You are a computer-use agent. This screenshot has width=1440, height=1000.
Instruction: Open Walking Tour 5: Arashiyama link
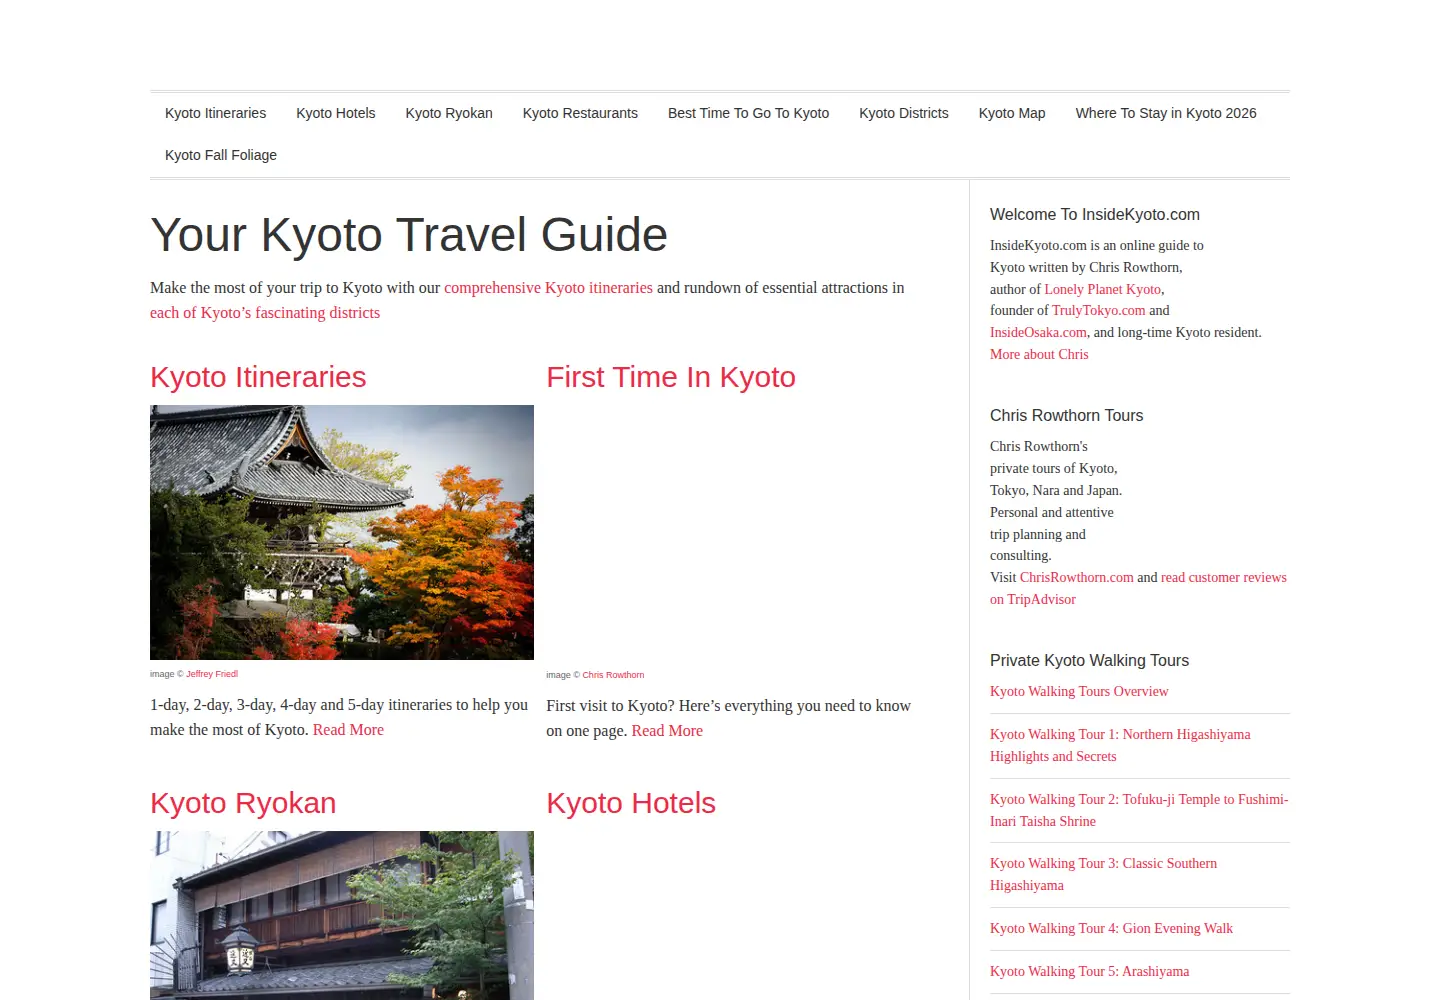coord(1089,971)
